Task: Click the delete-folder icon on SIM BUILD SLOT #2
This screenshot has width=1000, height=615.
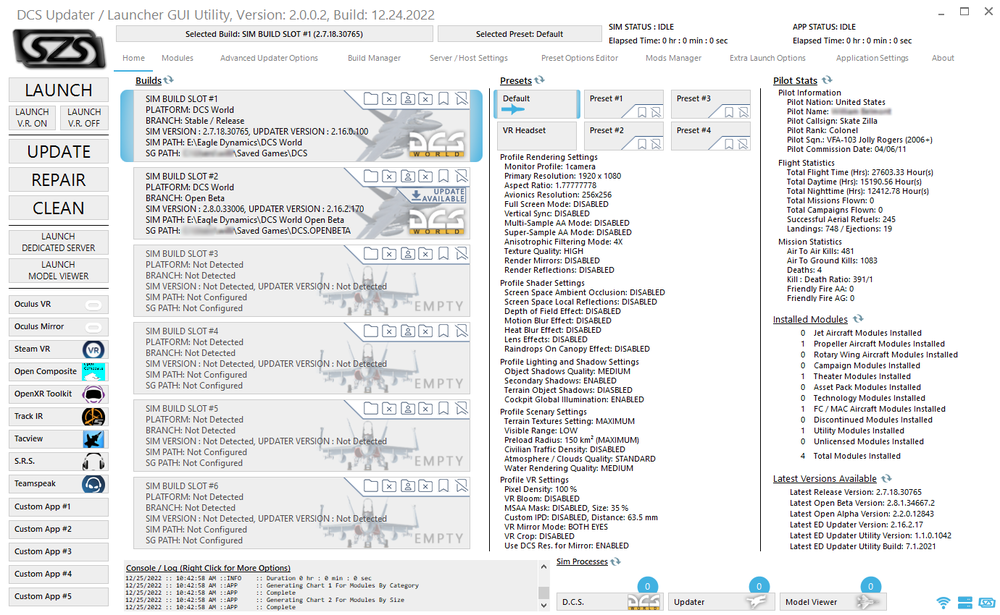Action: click(x=389, y=177)
